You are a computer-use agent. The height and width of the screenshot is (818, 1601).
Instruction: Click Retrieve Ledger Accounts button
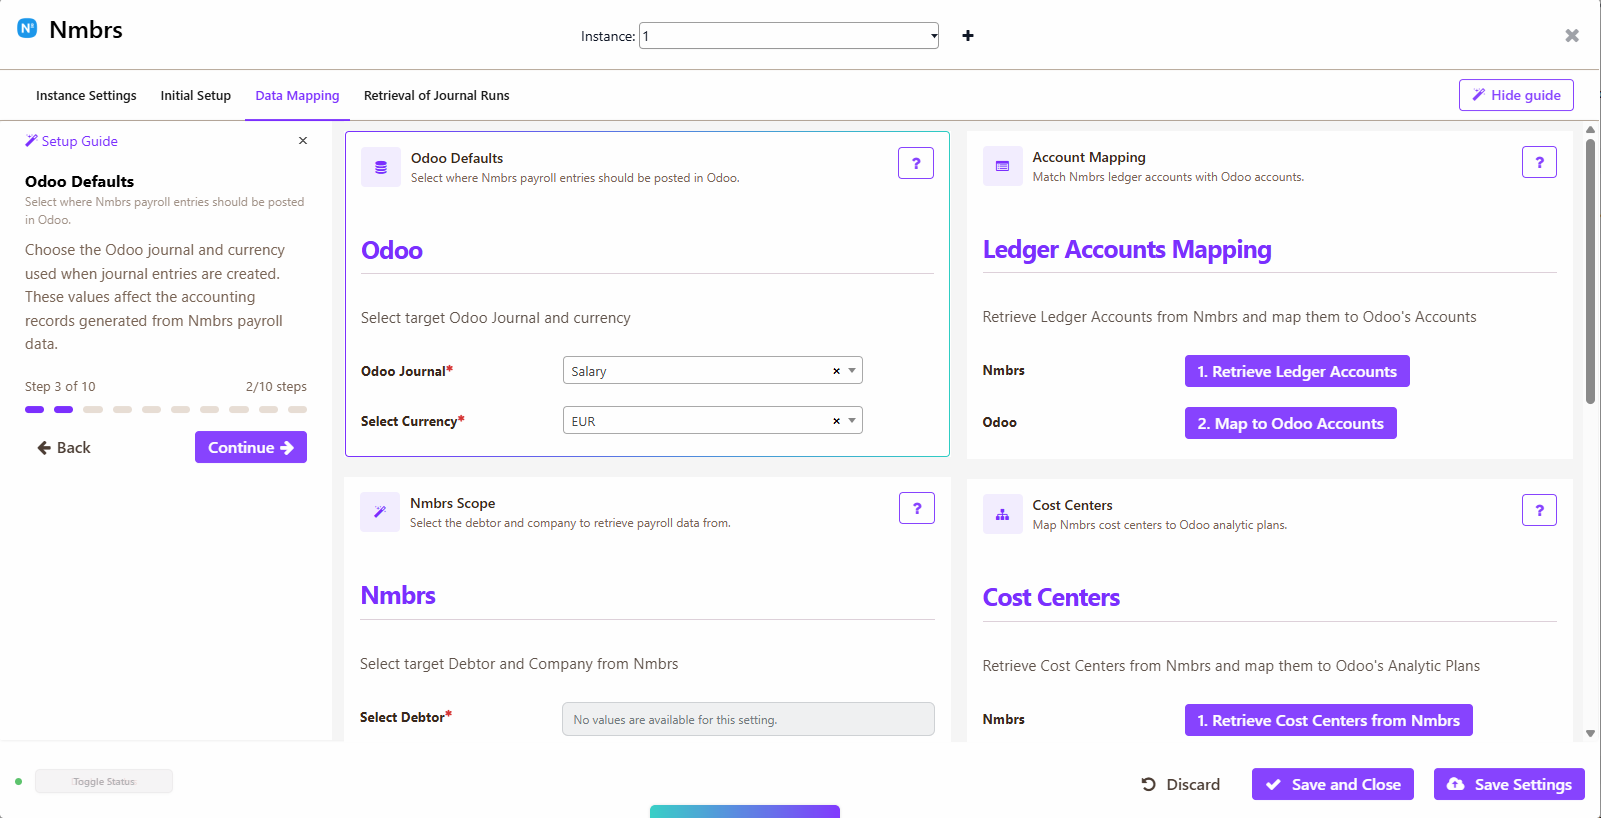[1297, 371]
